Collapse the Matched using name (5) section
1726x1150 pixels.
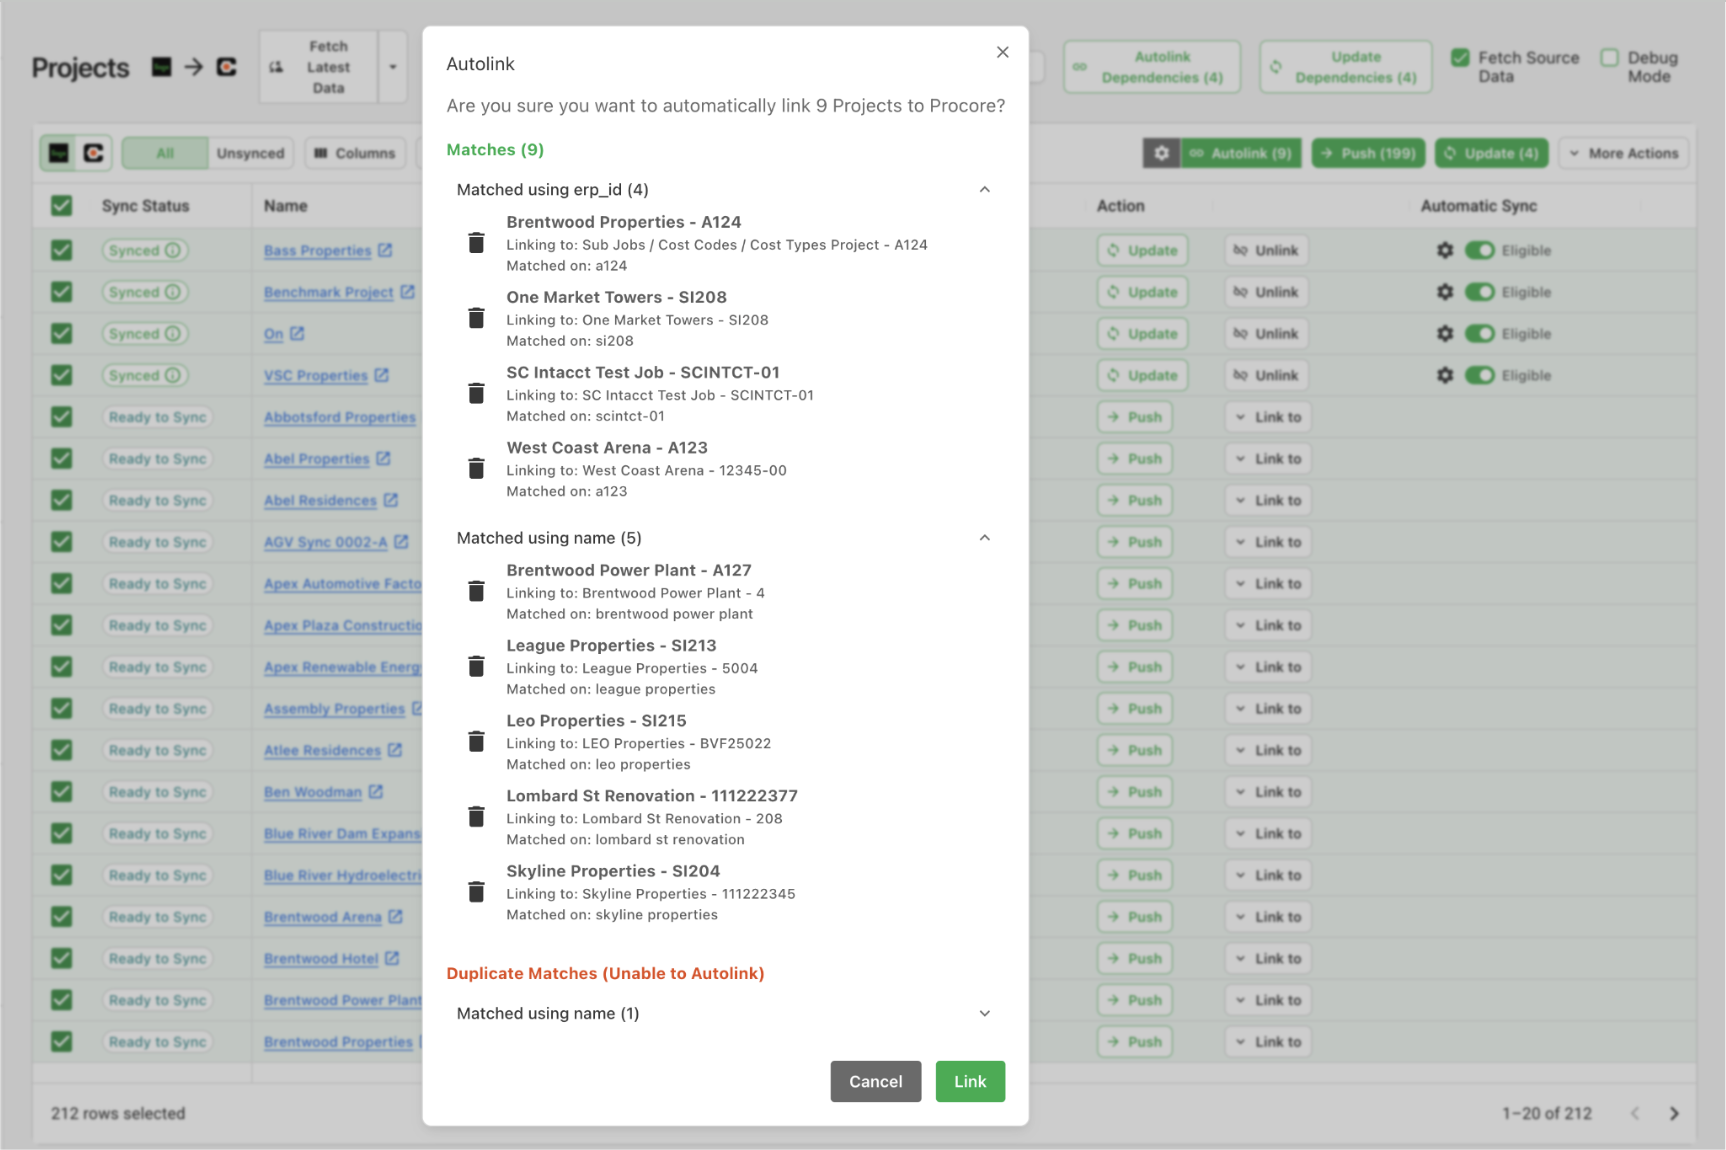pos(984,538)
